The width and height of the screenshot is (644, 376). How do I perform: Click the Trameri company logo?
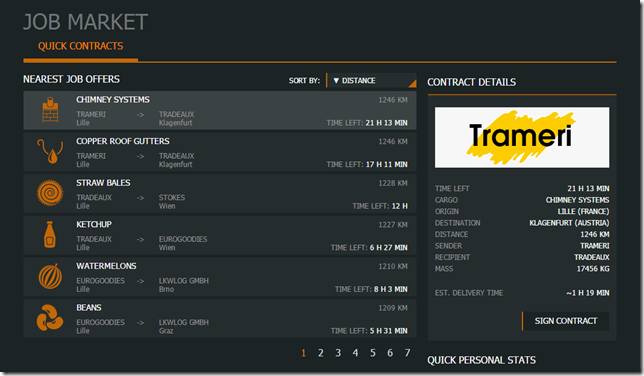pyautogui.click(x=522, y=137)
